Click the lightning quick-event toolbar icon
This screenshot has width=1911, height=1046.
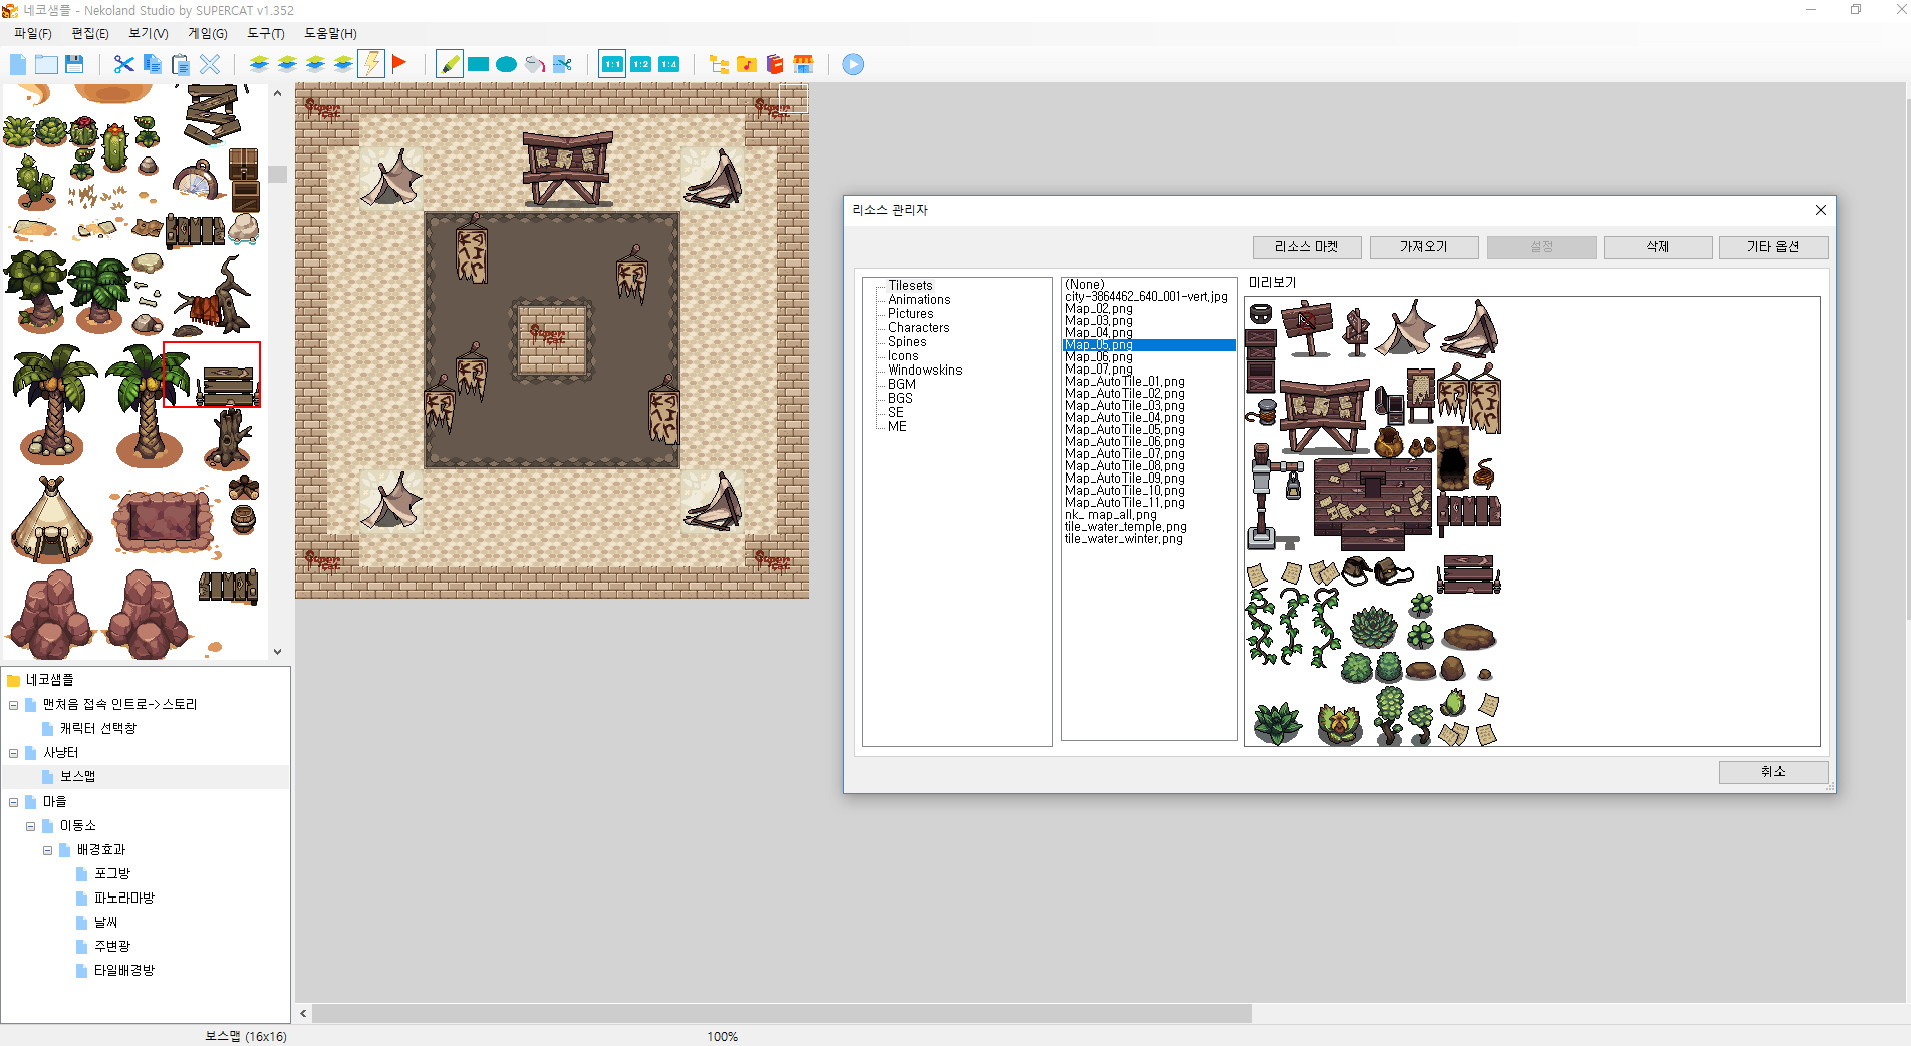pyautogui.click(x=371, y=63)
